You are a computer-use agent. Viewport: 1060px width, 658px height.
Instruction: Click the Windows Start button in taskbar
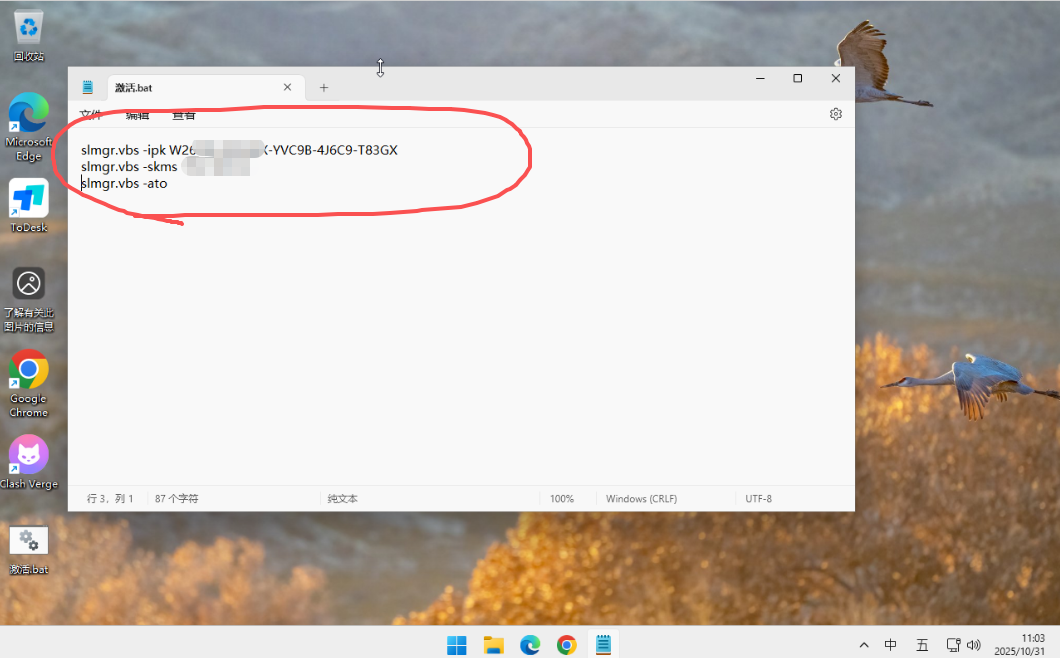coord(456,645)
